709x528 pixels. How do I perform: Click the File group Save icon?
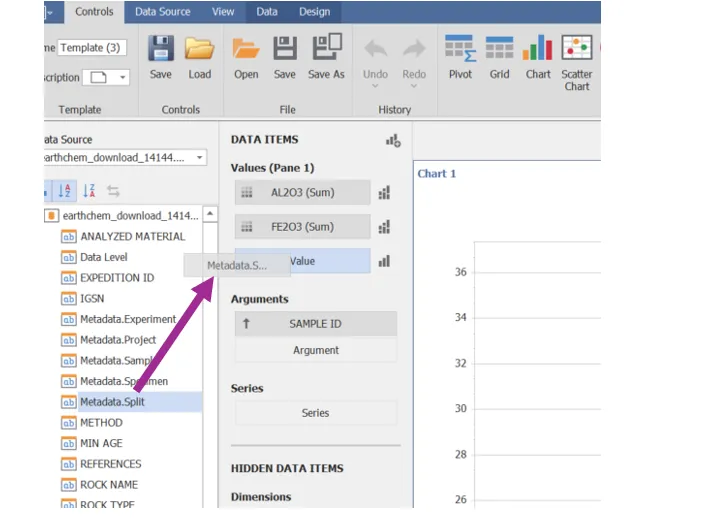[285, 48]
